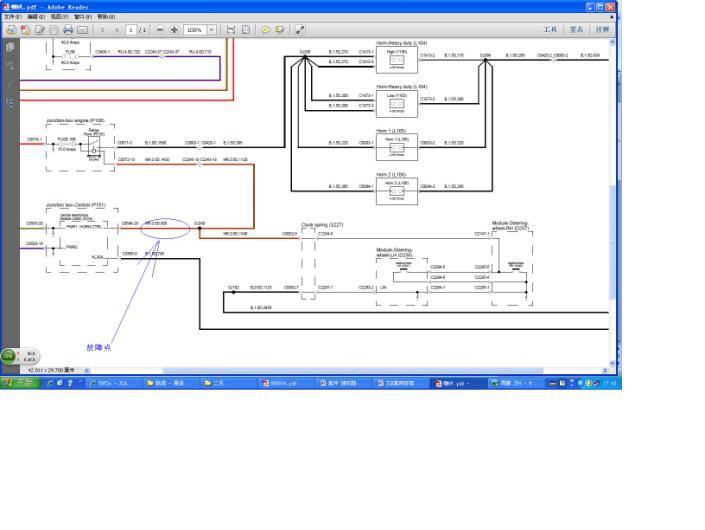Click the Horn 1 (L105) component box
Image resolution: width=705 pixels, height=530 pixels.
397,147
